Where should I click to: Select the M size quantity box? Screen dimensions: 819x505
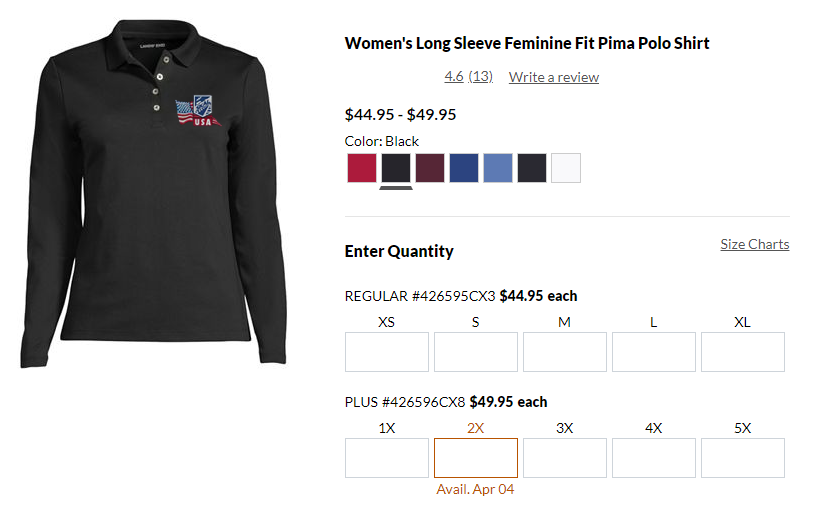565,352
